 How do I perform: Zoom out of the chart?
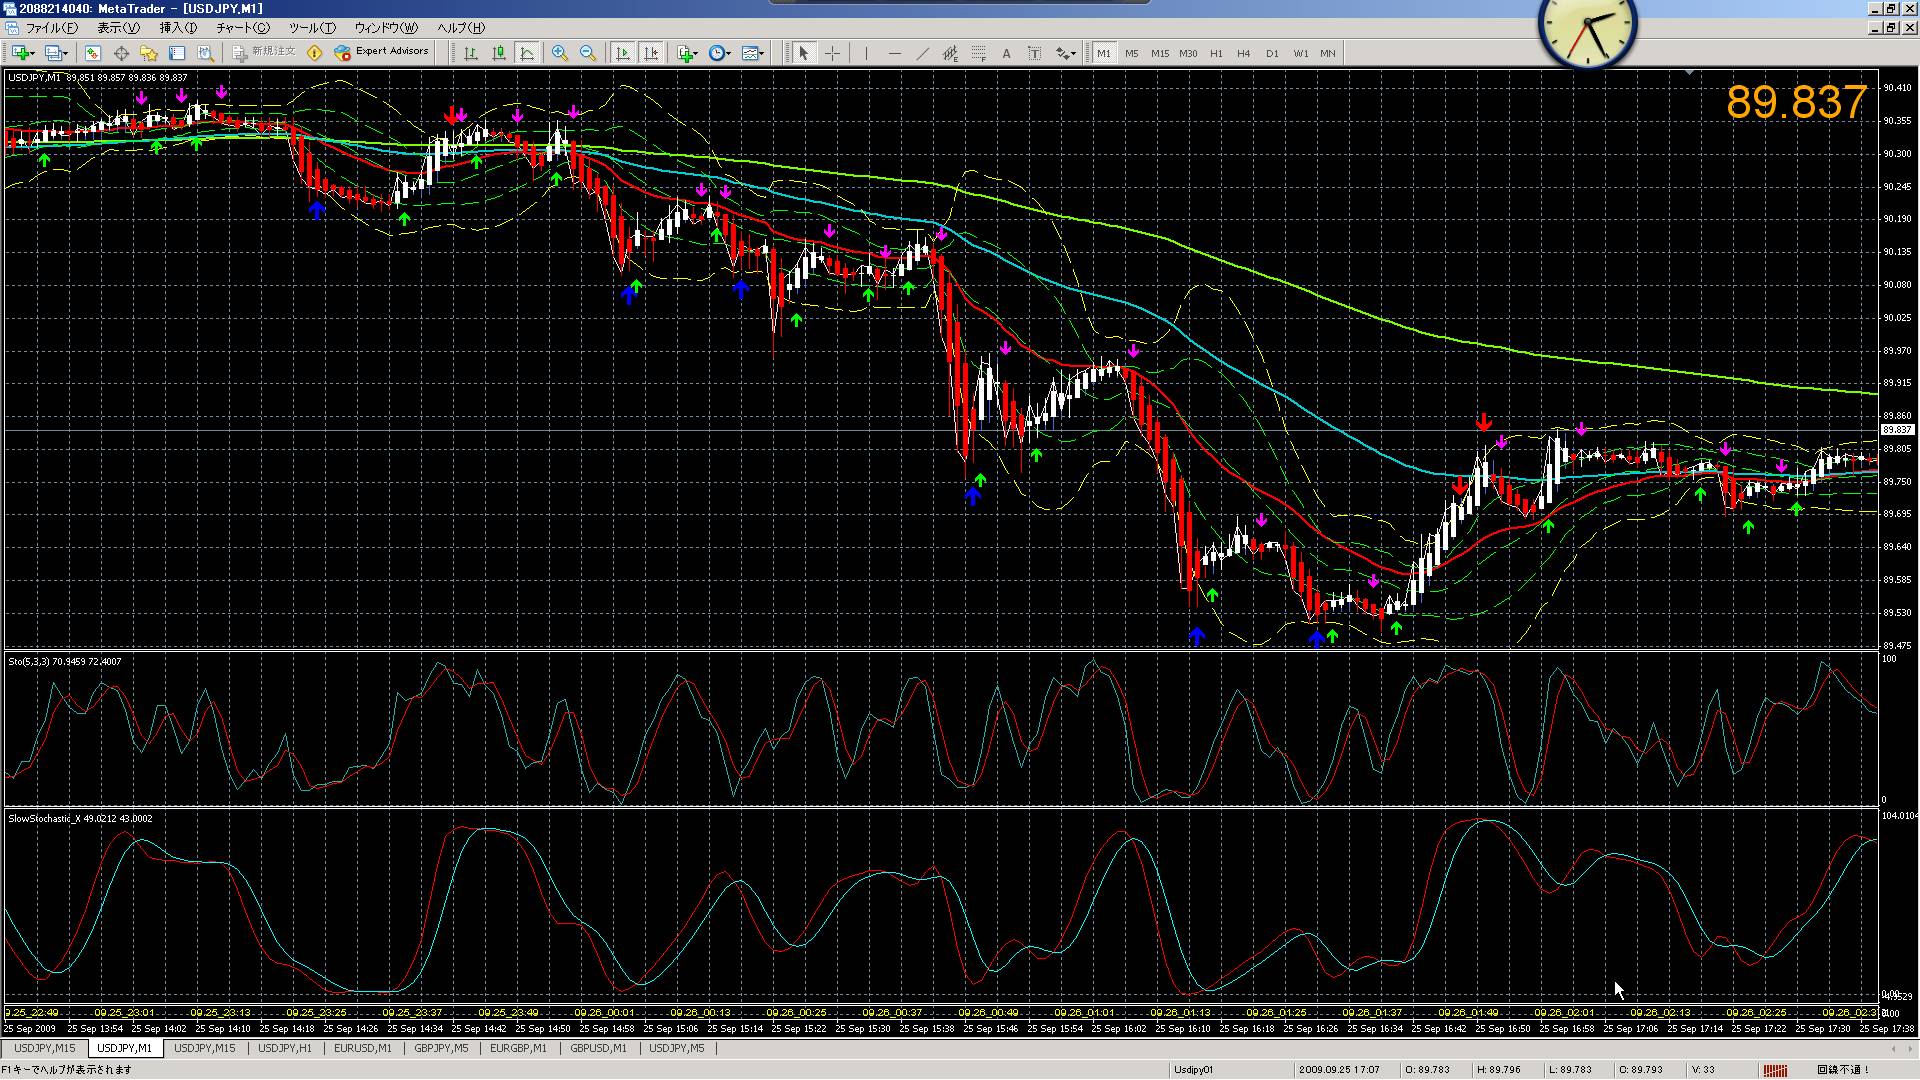coord(588,53)
